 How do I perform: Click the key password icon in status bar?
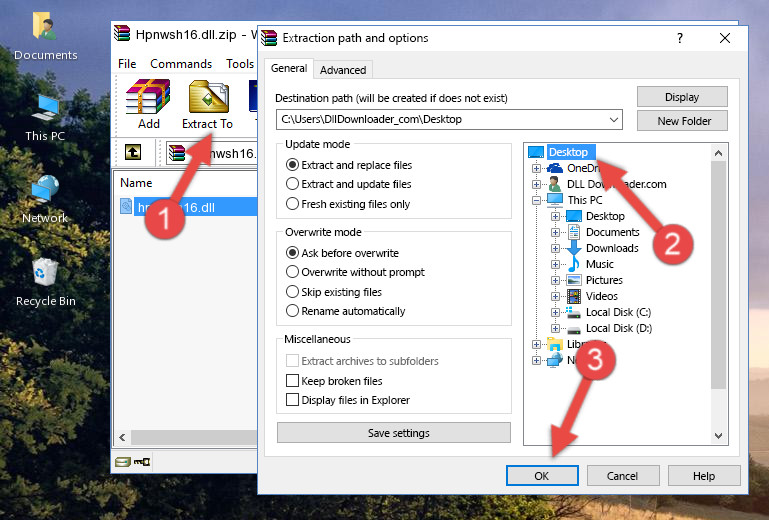142,461
